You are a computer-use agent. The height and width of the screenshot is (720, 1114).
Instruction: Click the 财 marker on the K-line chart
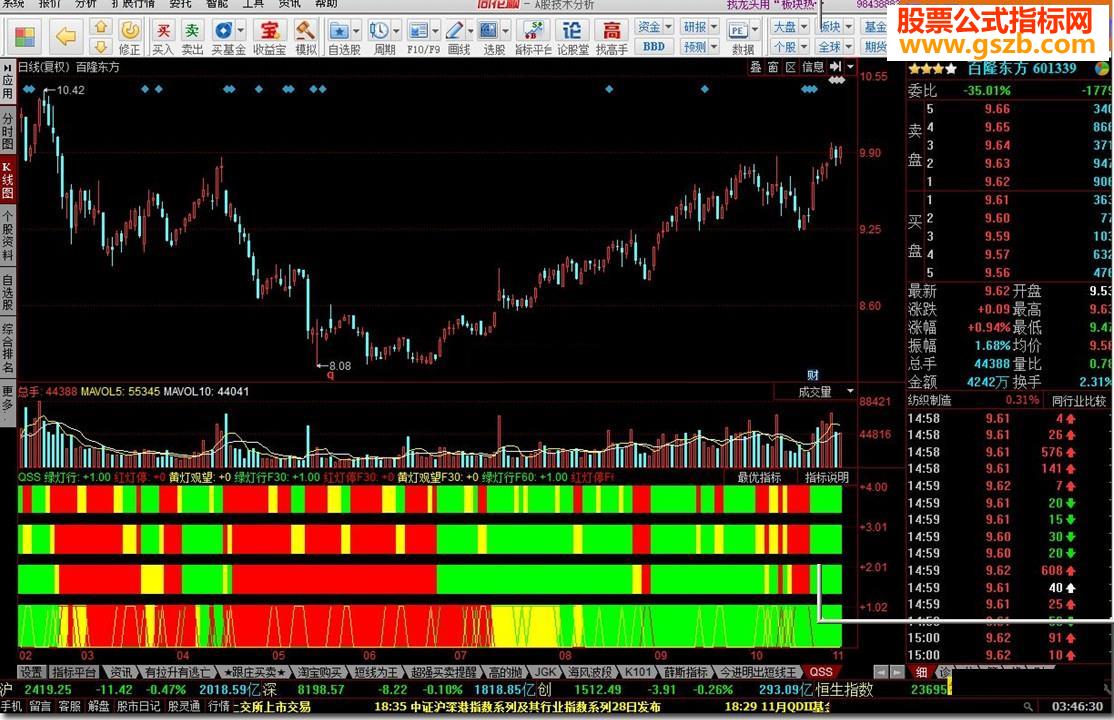813,375
